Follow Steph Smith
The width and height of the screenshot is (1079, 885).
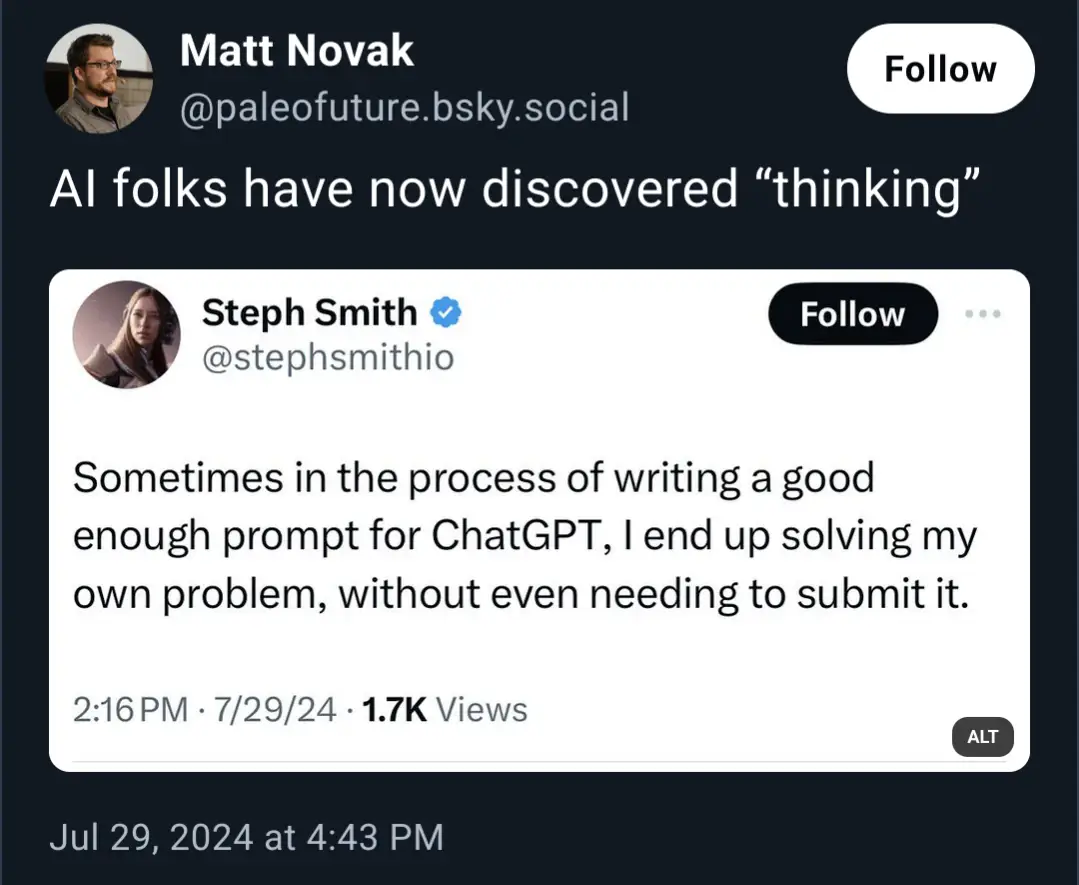pos(852,313)
